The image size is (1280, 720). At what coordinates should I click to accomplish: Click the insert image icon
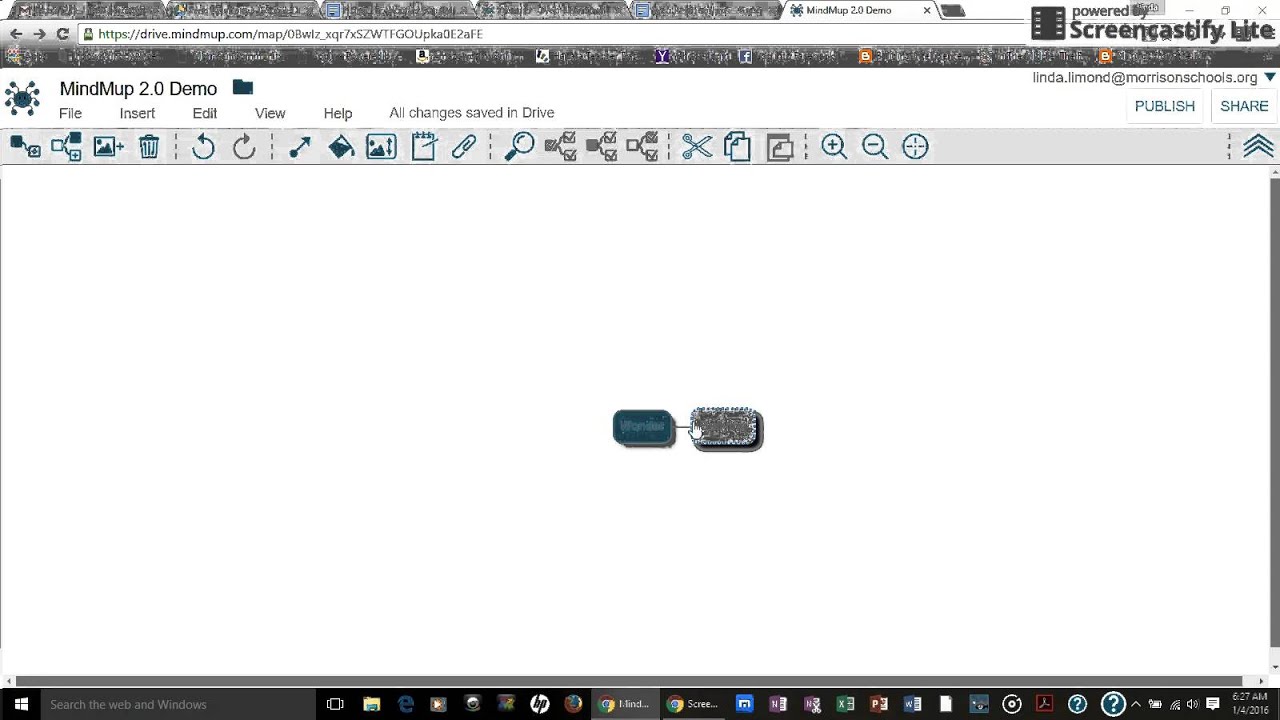tap(108, 147)
